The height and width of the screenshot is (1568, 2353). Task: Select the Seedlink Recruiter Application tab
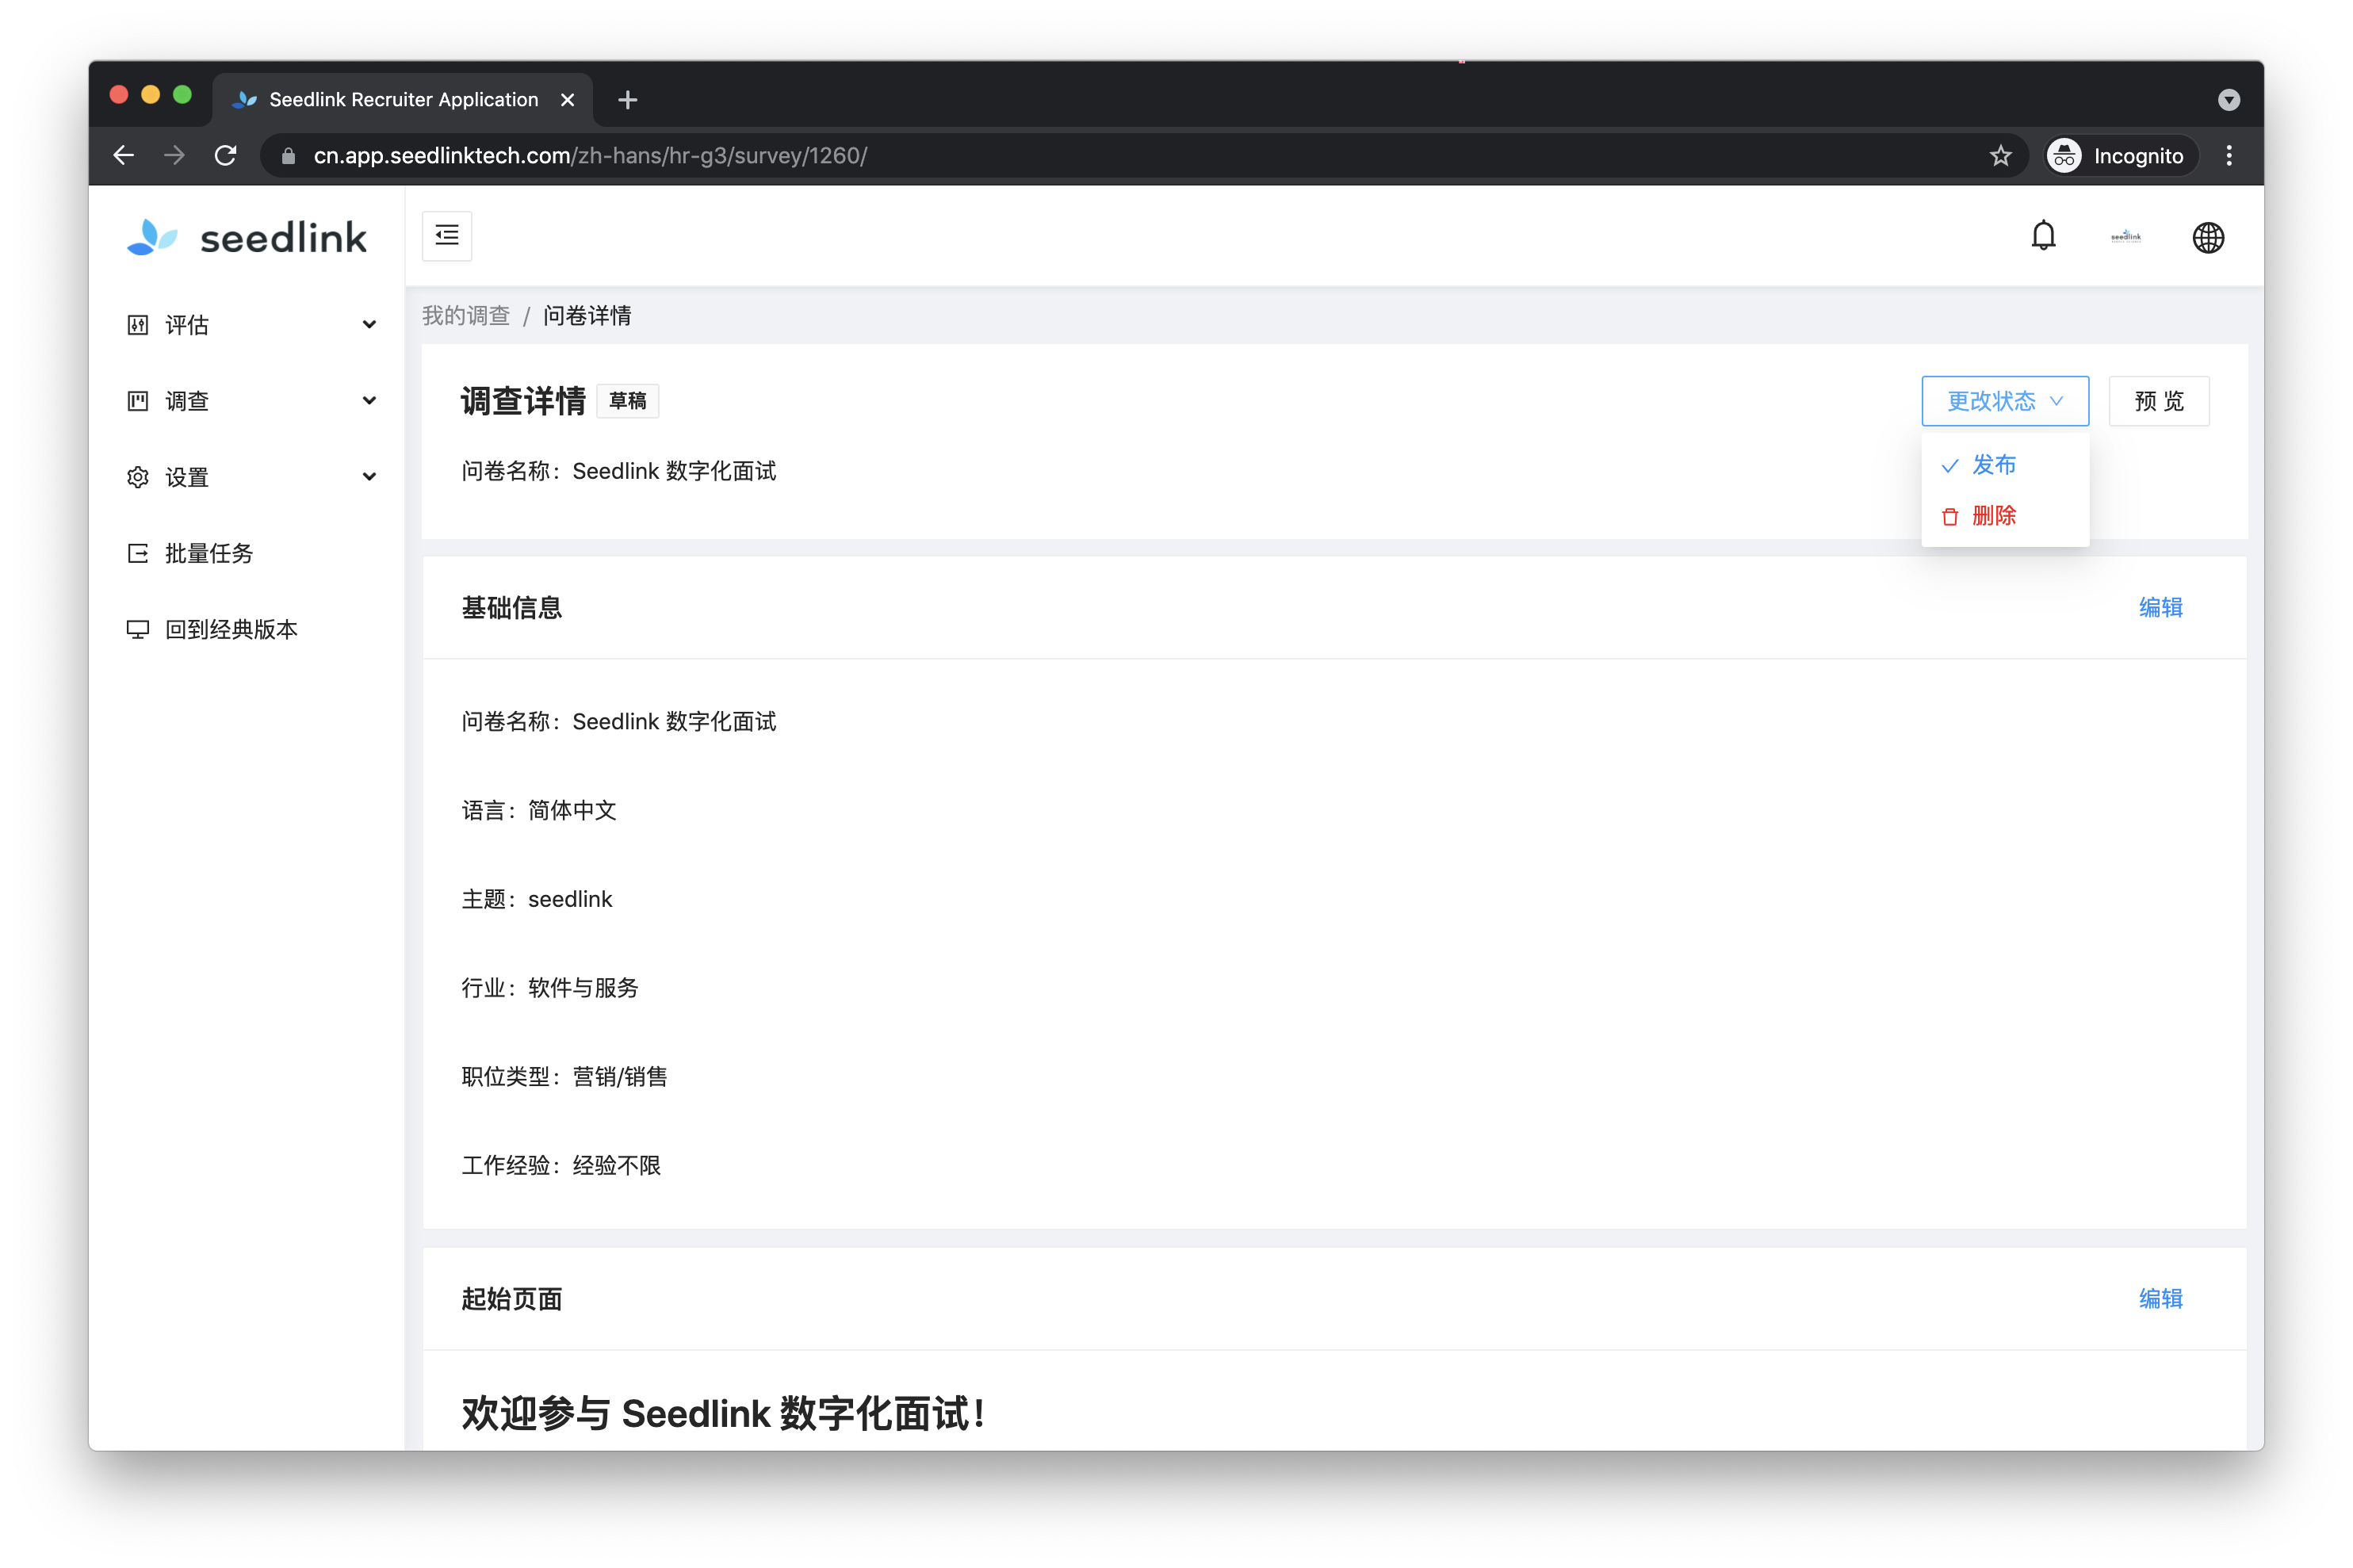(402, 99)
